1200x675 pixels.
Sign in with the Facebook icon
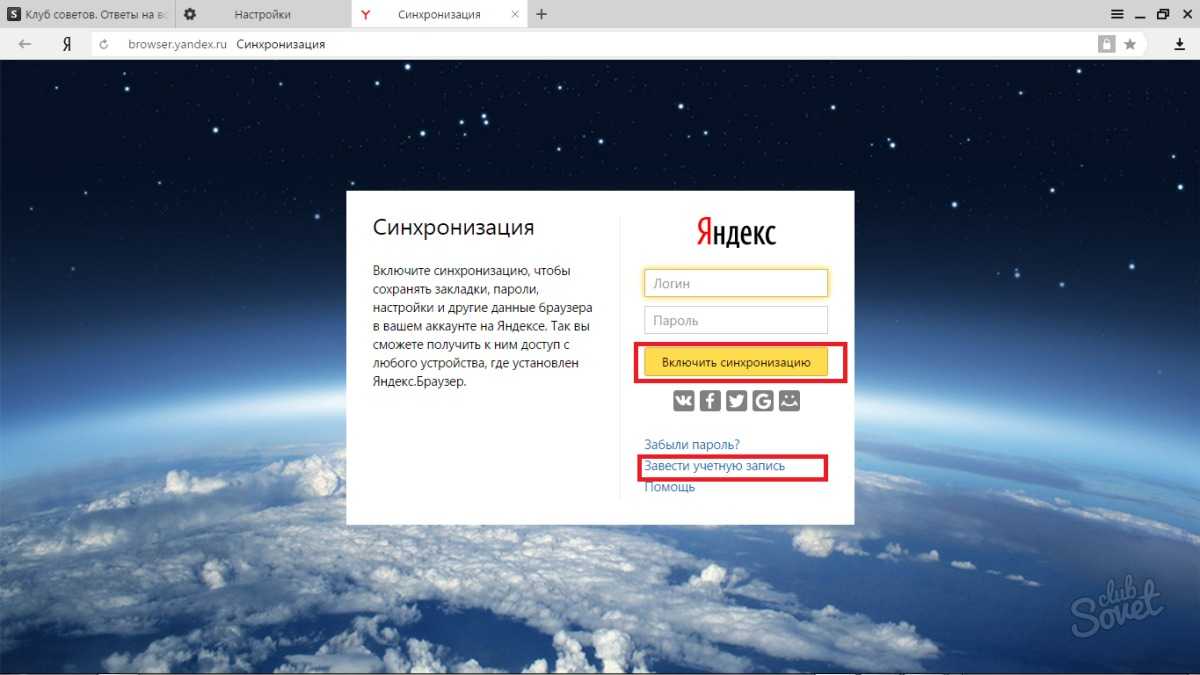click(x=710, y=401)
